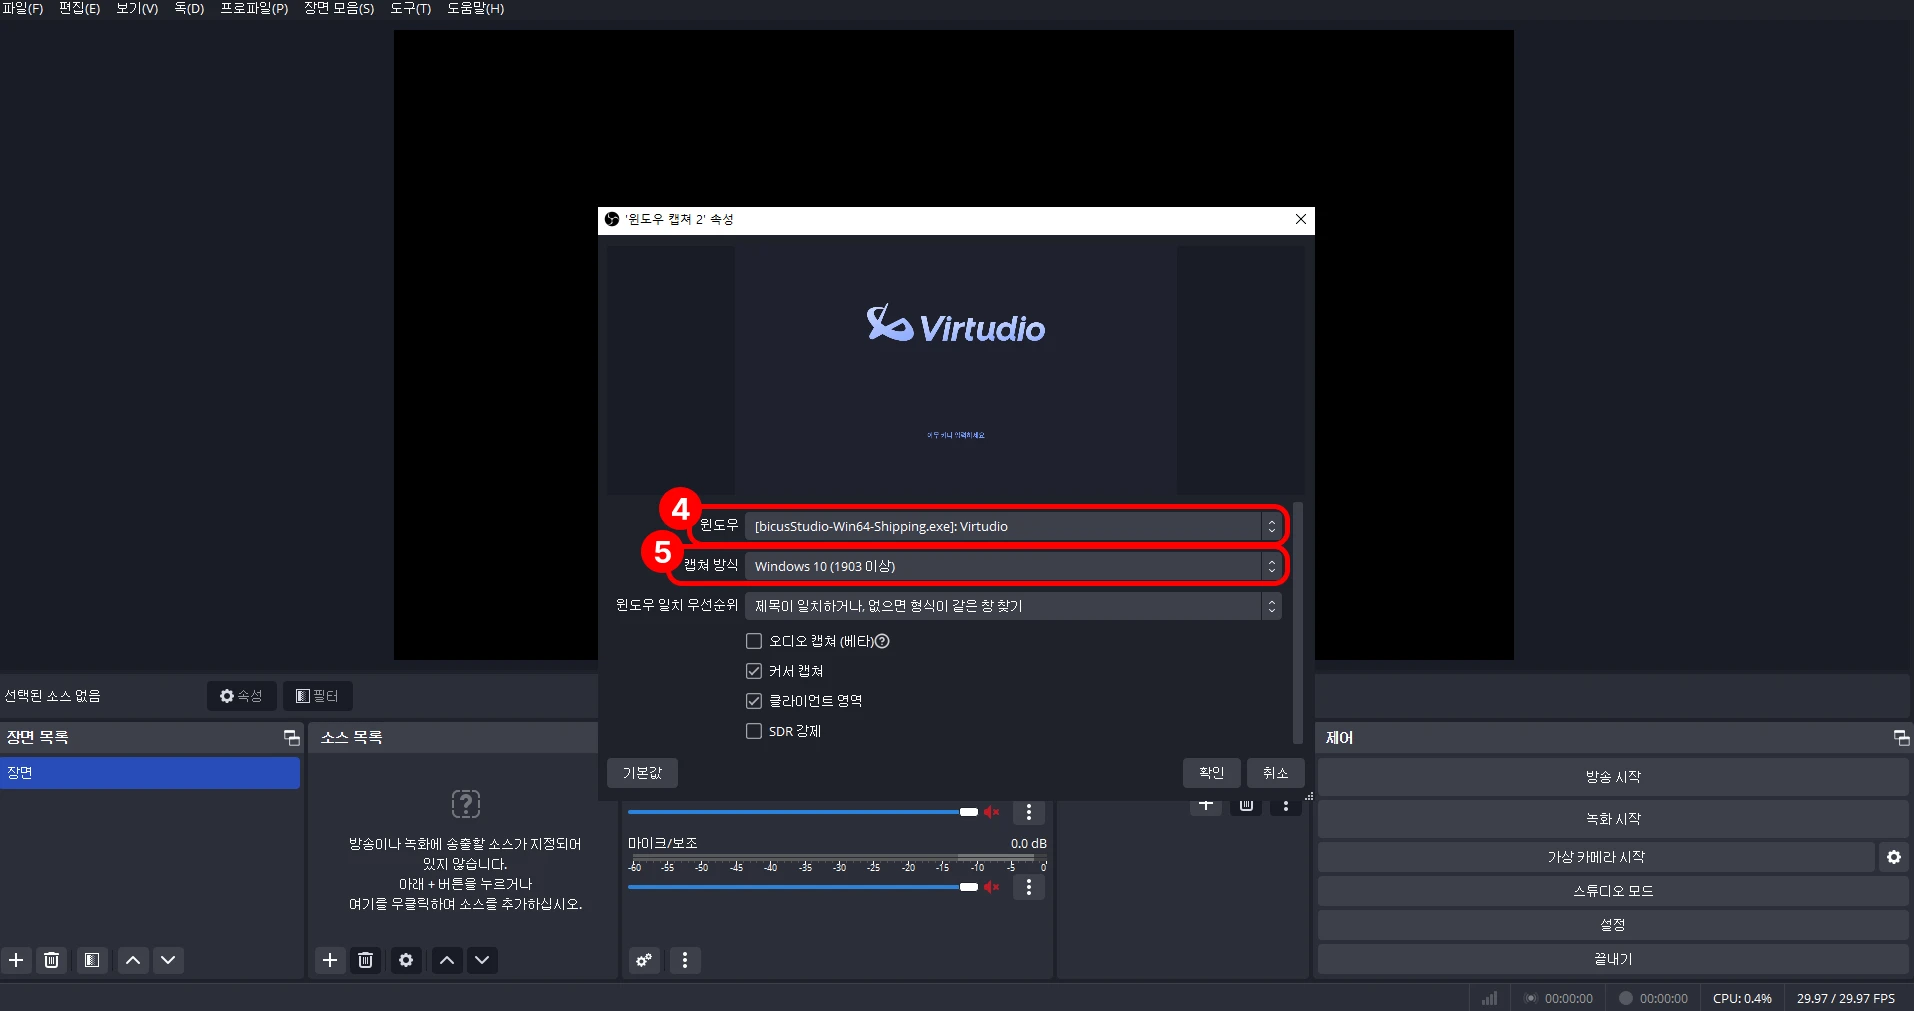Open advanced audio properties gears icon

645,960
